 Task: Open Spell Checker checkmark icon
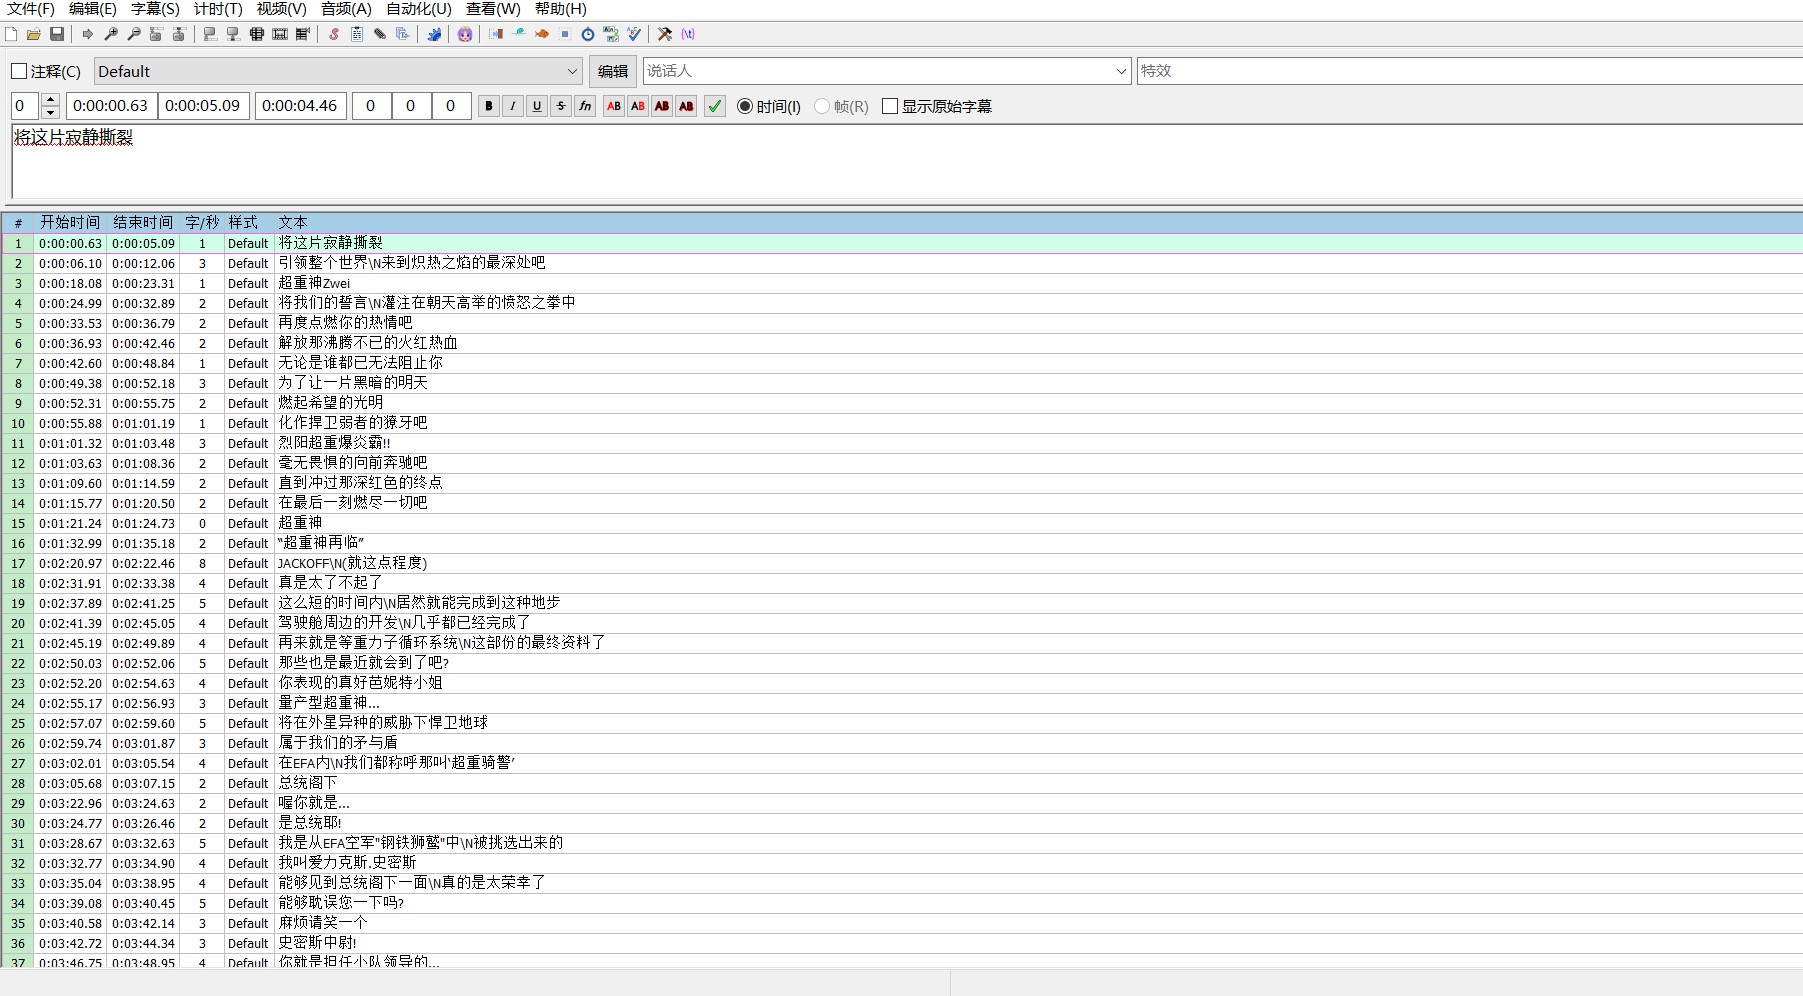[634, 34]
